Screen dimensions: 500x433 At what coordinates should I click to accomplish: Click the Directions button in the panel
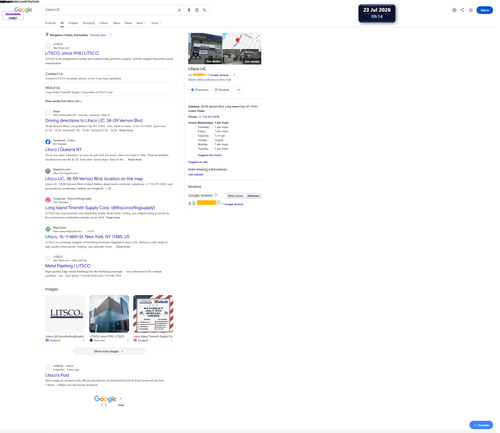click(x=199, y=90)
